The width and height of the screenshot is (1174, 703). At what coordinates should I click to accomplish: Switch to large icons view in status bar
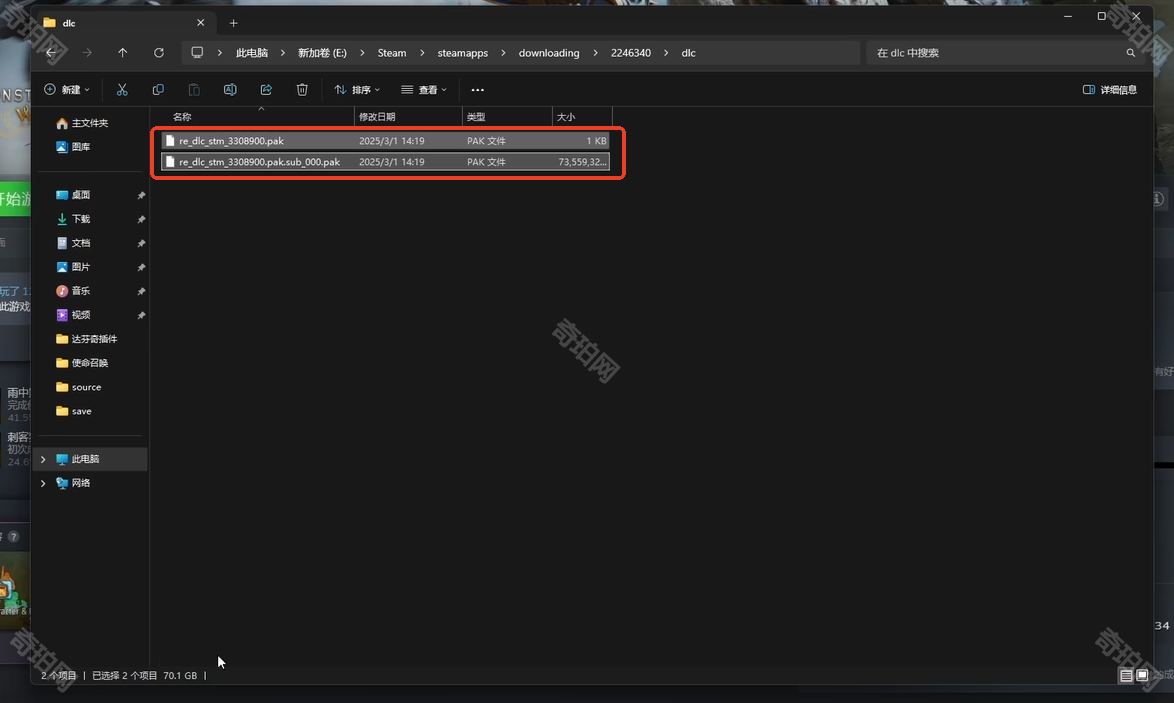[1142, 676]
